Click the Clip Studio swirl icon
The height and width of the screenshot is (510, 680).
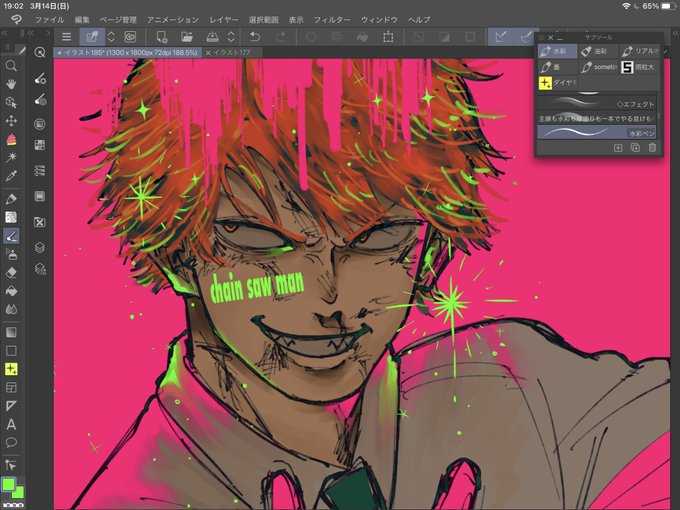click(130, 37)
